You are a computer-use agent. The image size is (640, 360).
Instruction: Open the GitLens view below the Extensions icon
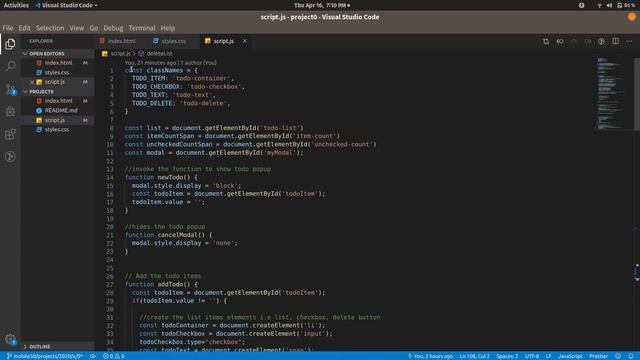10,157
